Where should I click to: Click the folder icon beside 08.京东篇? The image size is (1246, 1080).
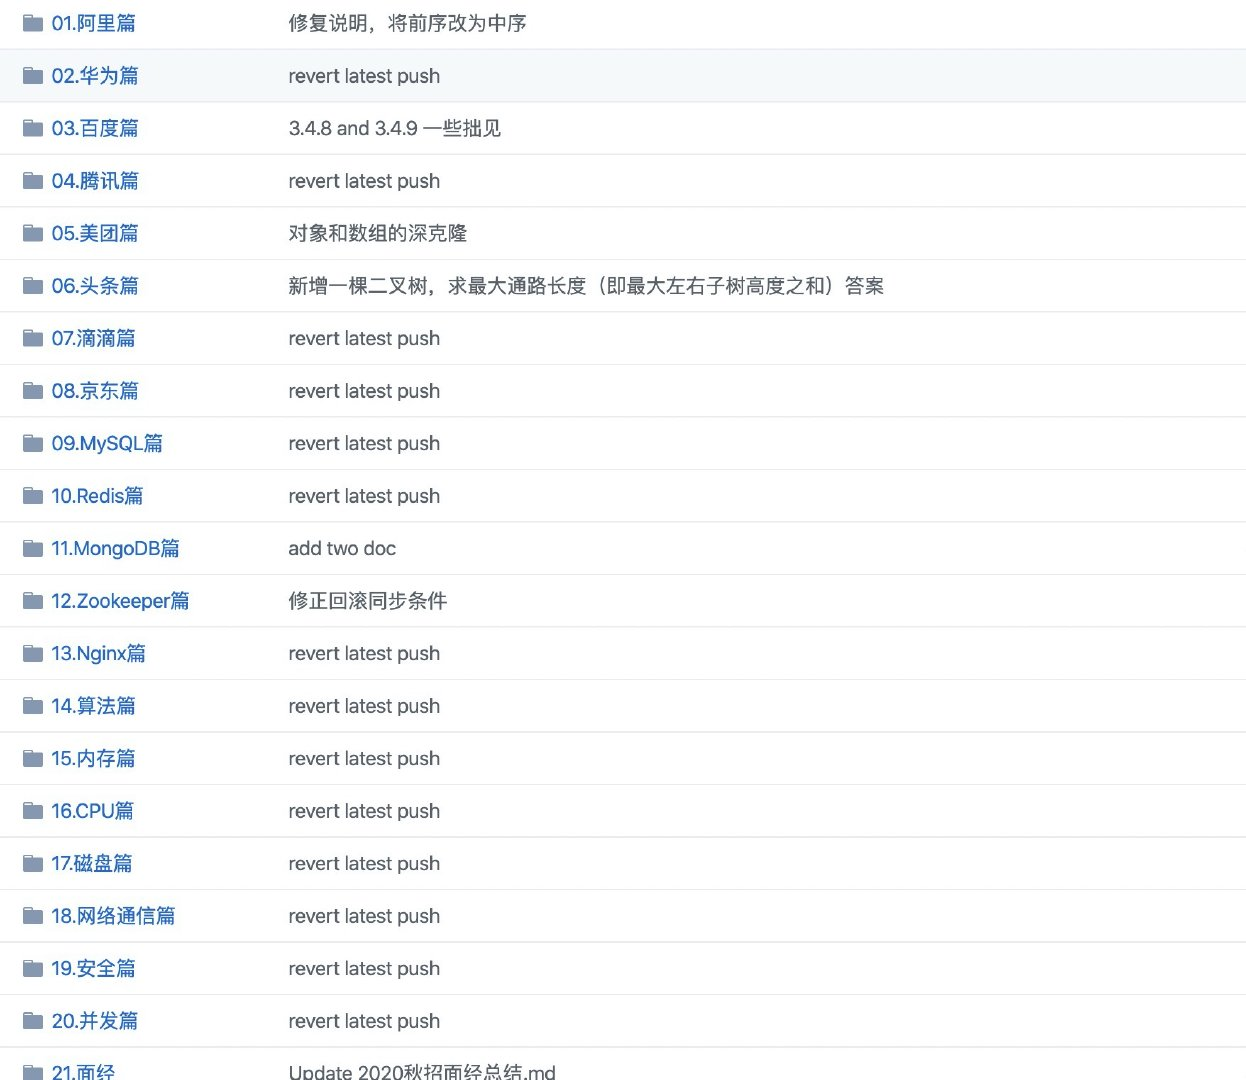33,391
